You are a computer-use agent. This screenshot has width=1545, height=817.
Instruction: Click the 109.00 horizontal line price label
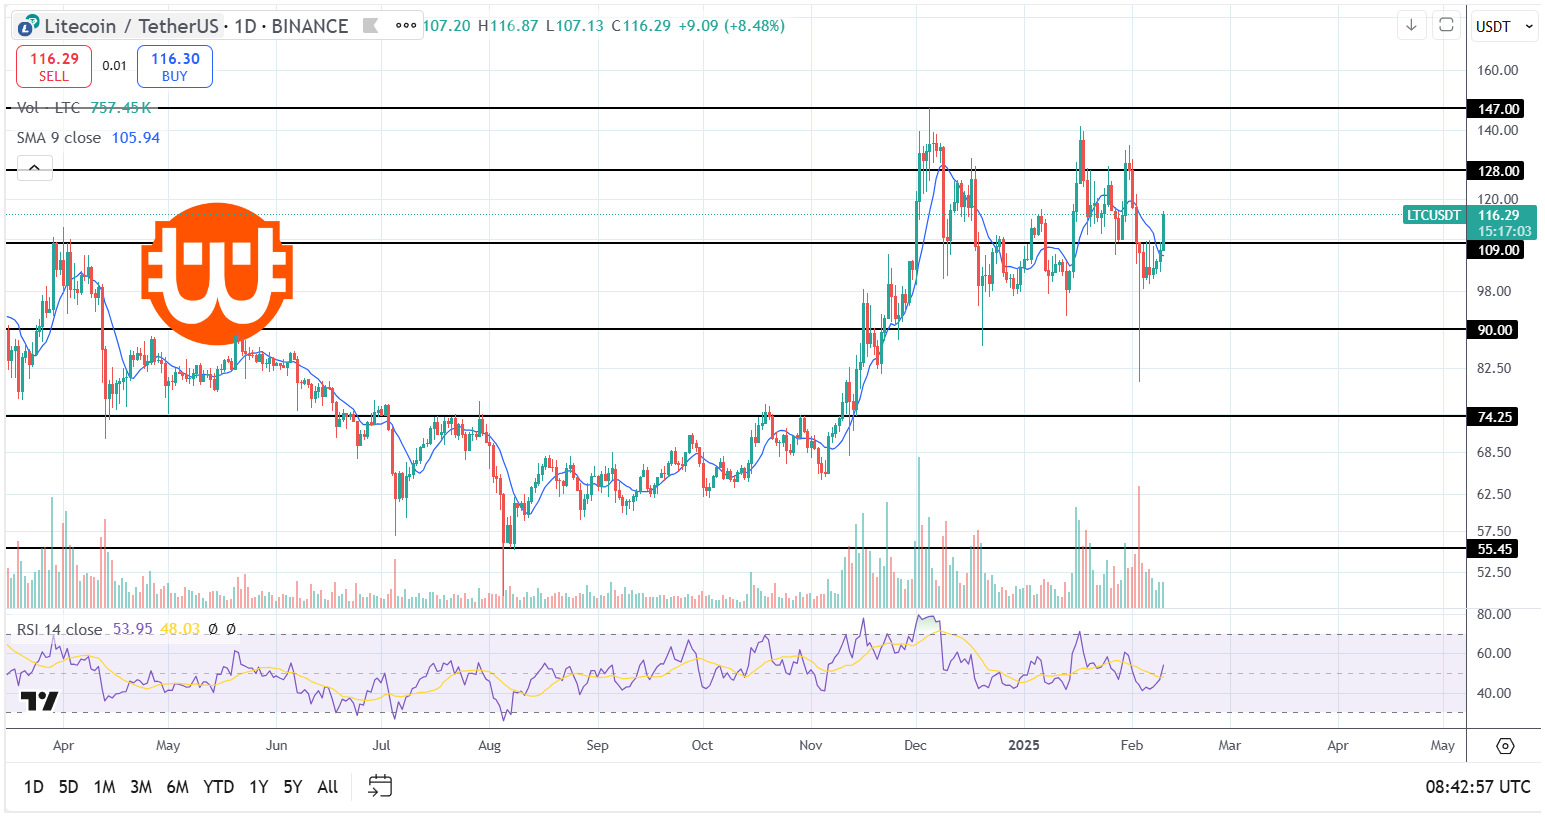click(x=1494, y=250)
